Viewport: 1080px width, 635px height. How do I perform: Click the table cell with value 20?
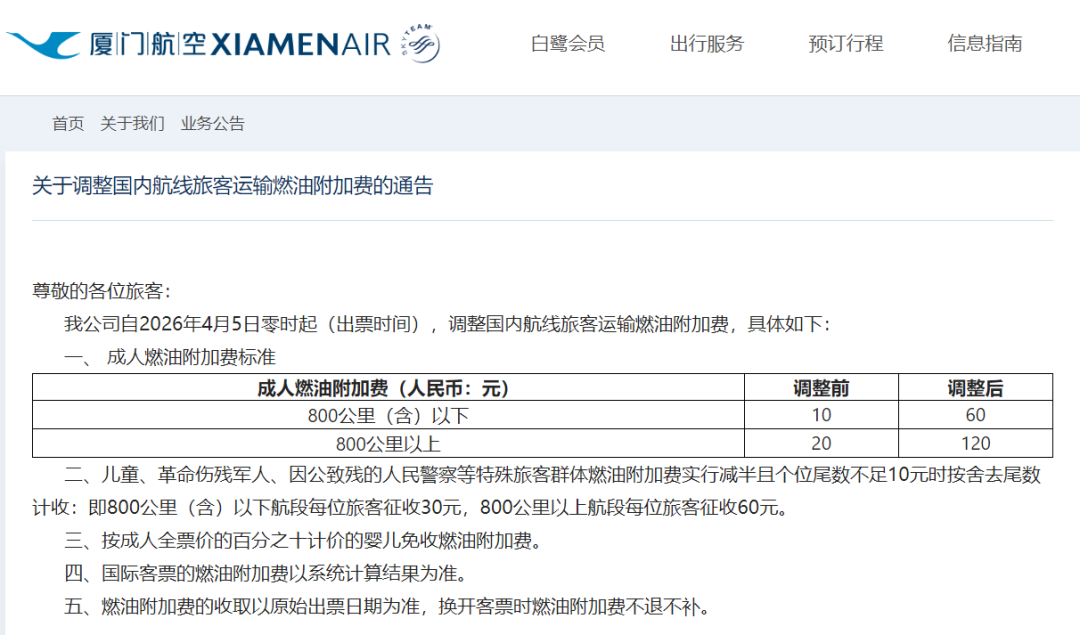coord(821,444)
